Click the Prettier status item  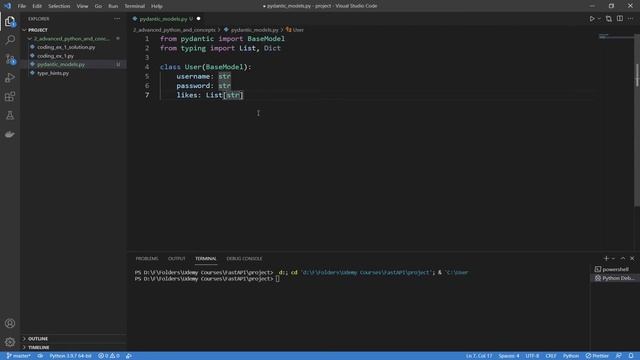pyautogui.click(x=597, y=356)
